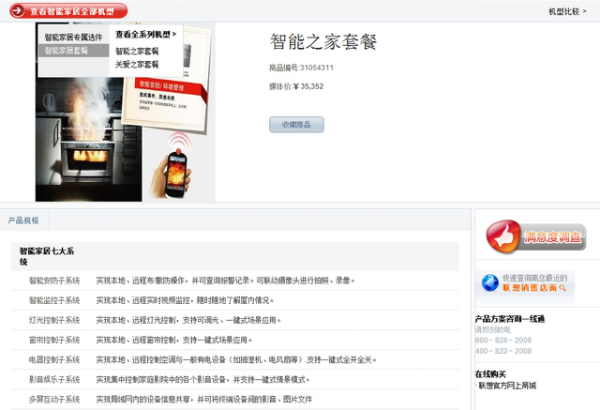The image size is (600, 410).
Task: Click the globe icon beside the store finder
Action: (489, 282)
